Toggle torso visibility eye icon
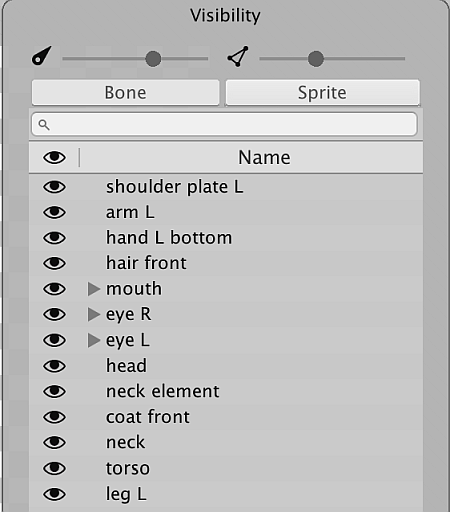Image resolution: width=450 pixels, height=512 pixels. point(54,468)
